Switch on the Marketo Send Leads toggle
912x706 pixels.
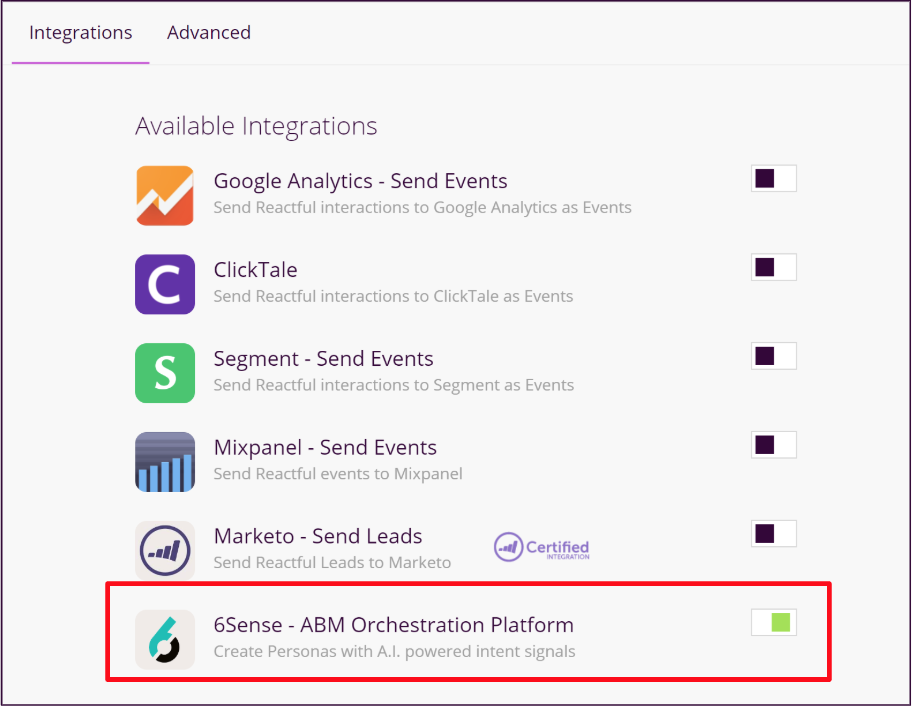(774, 533)
